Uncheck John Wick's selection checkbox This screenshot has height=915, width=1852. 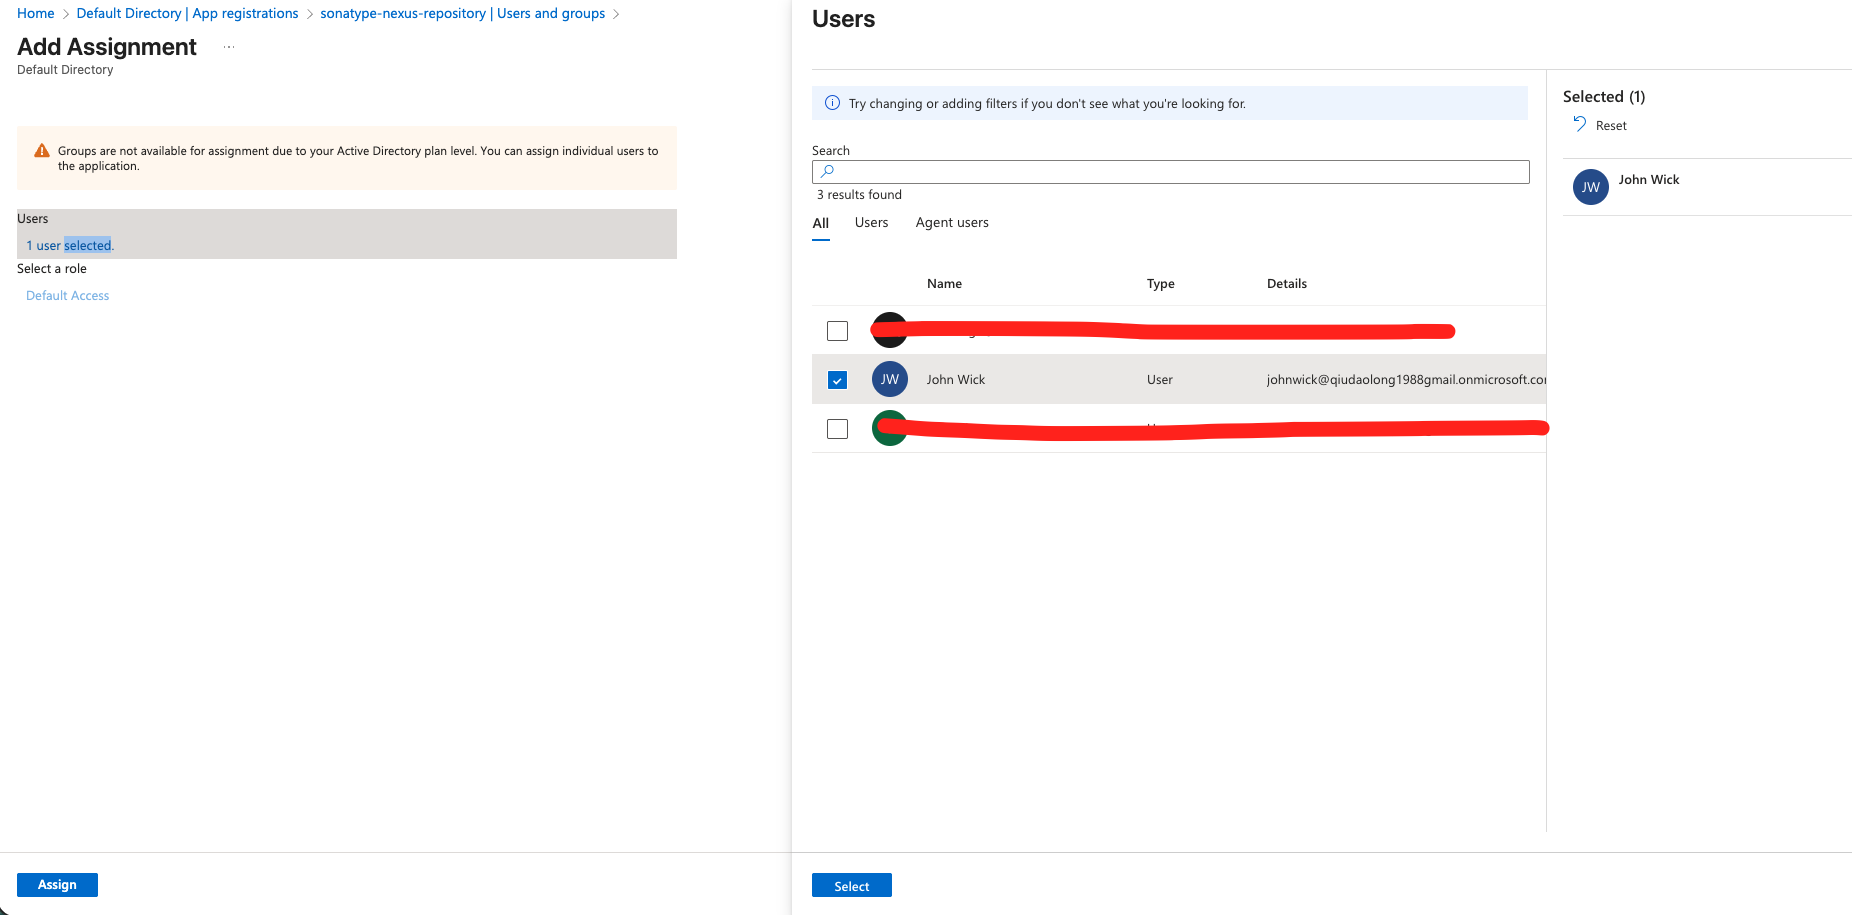[x=837, y=379]
